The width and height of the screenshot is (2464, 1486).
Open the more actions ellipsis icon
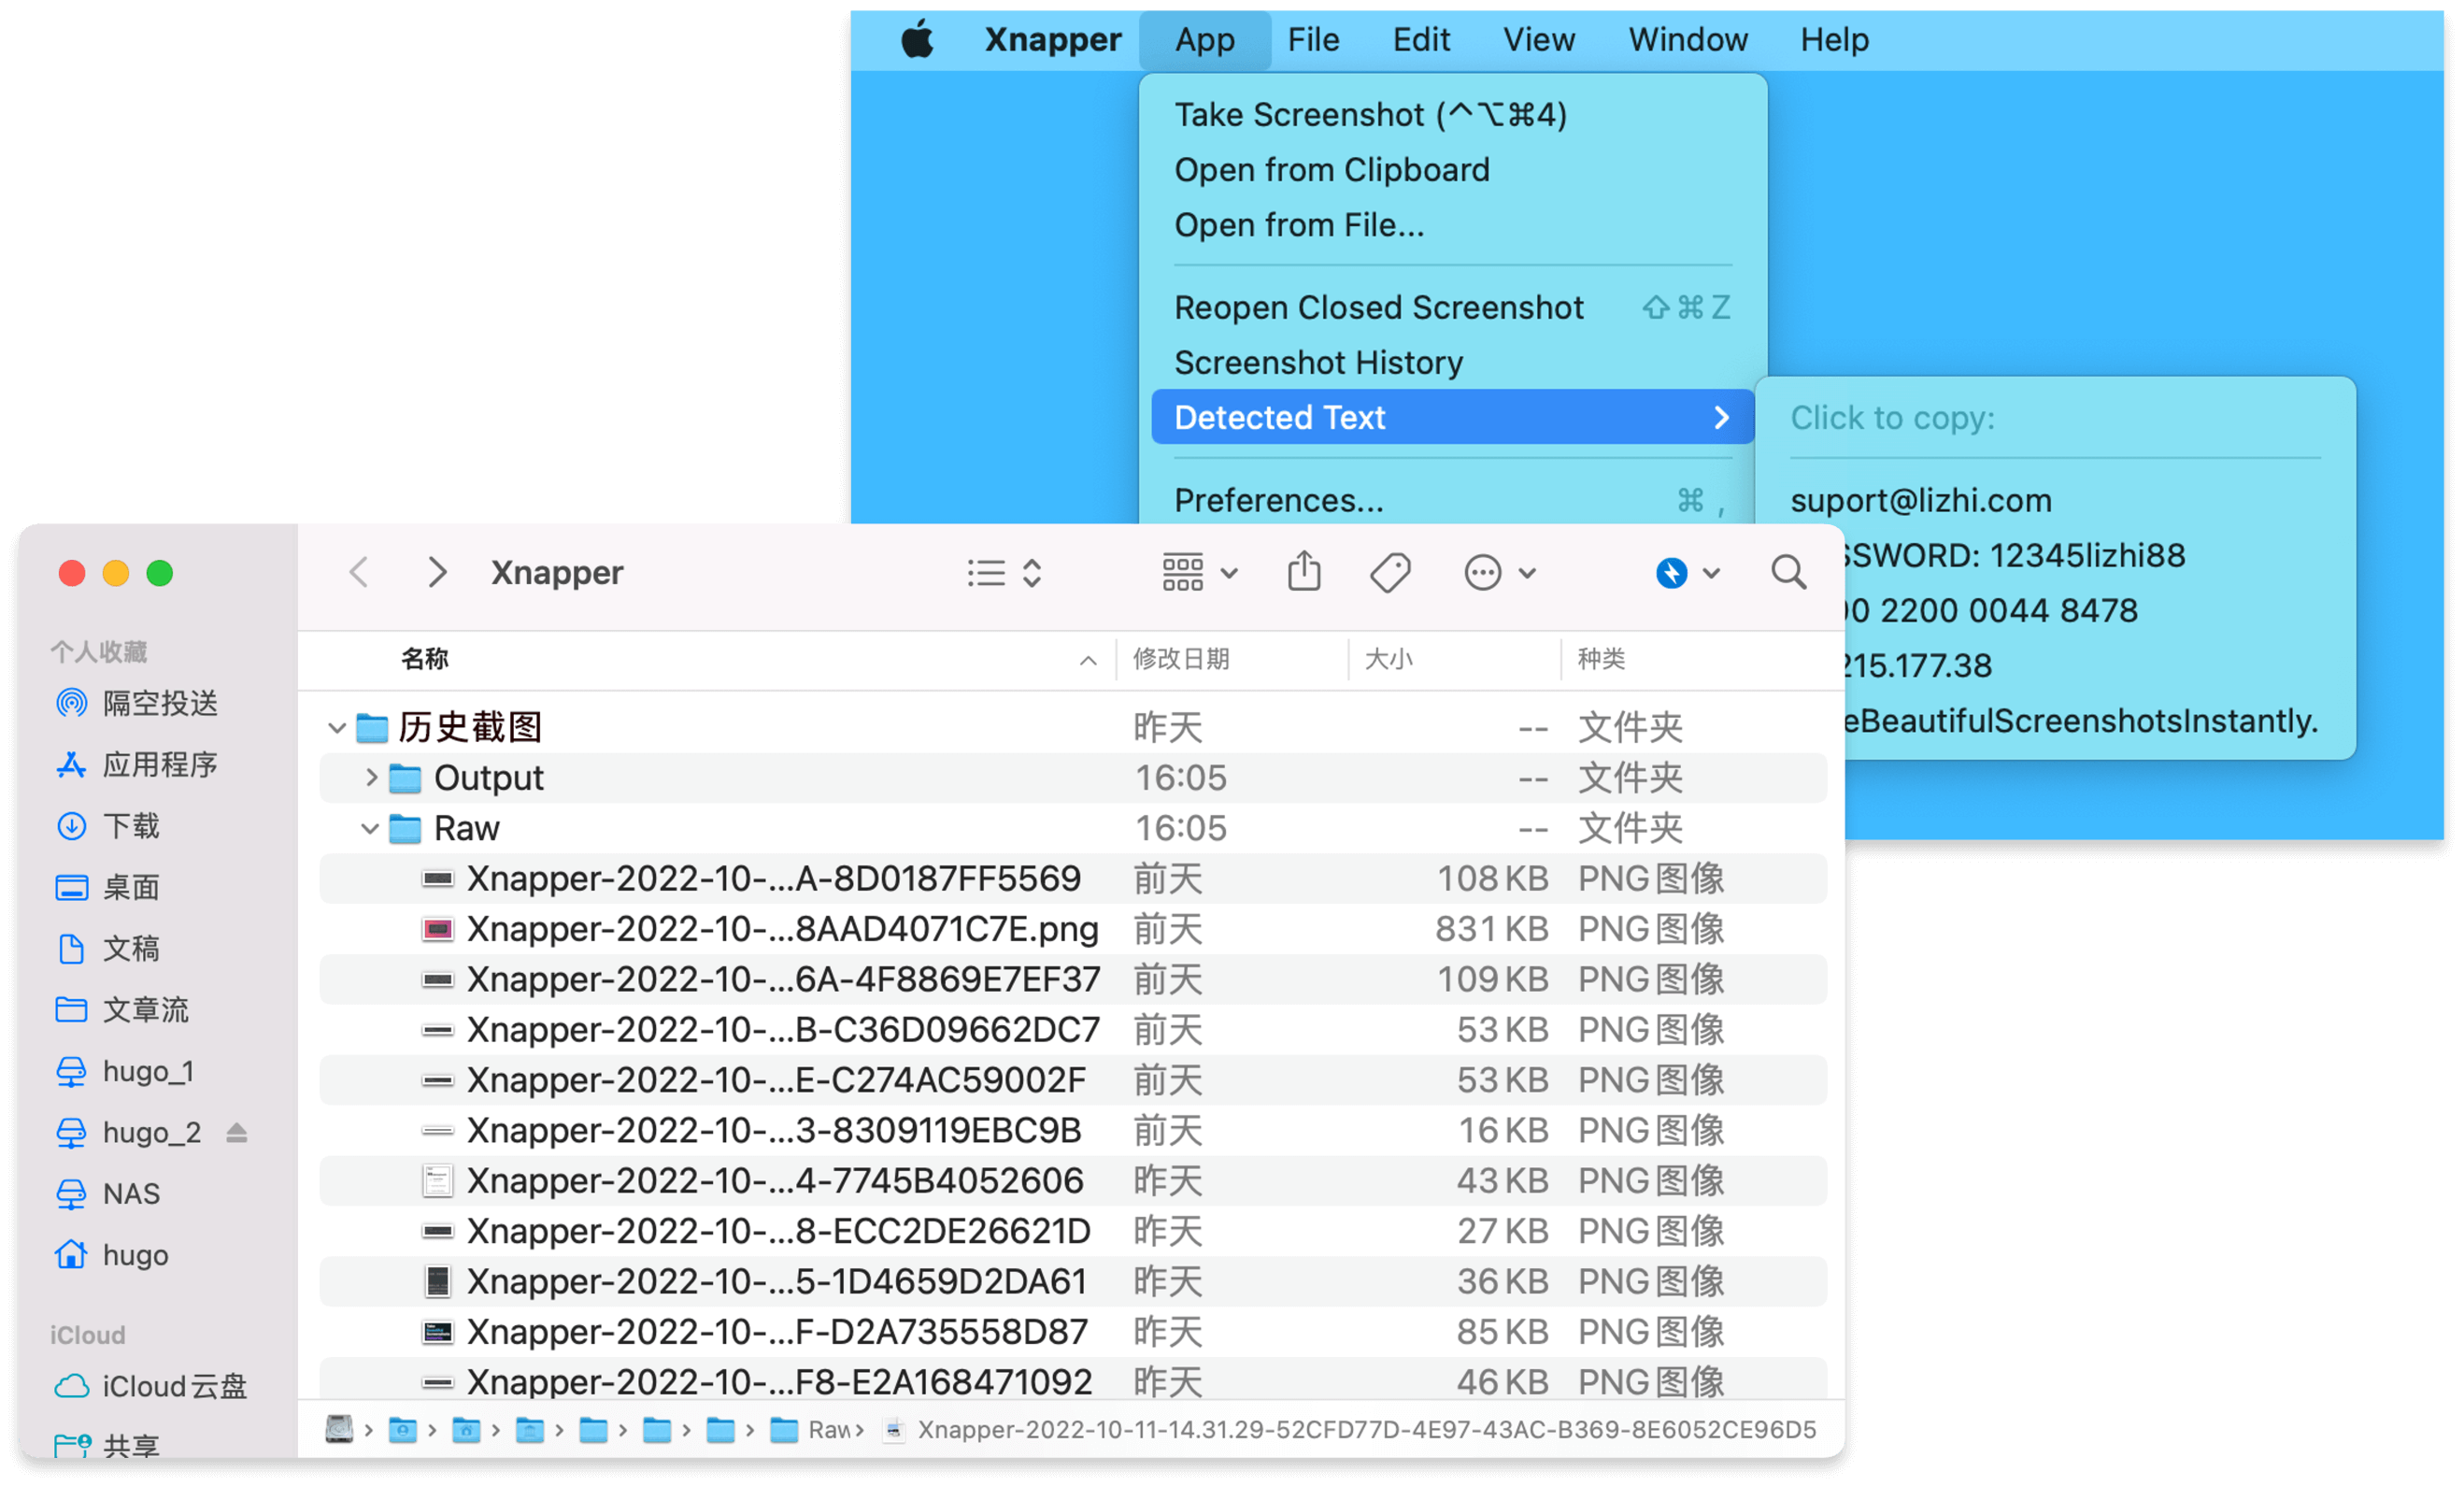tap(1484, 572)
